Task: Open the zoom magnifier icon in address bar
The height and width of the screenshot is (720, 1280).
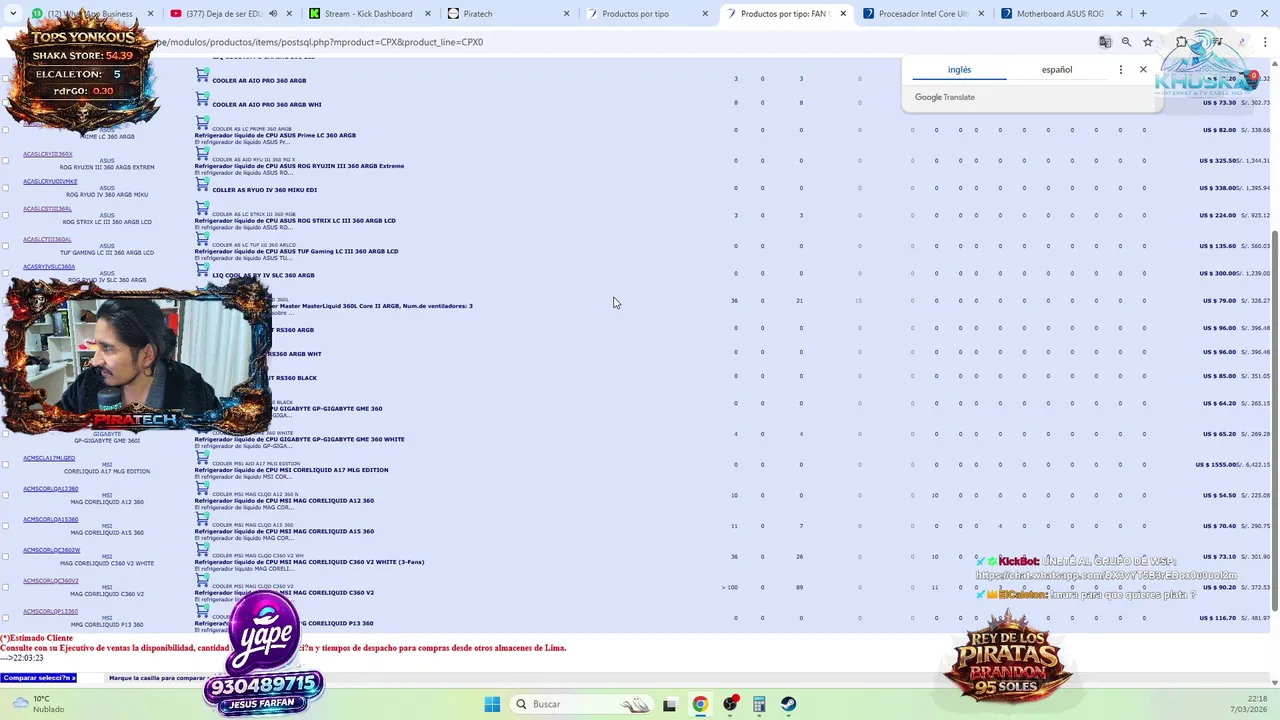Action: tap(1126, 42)
